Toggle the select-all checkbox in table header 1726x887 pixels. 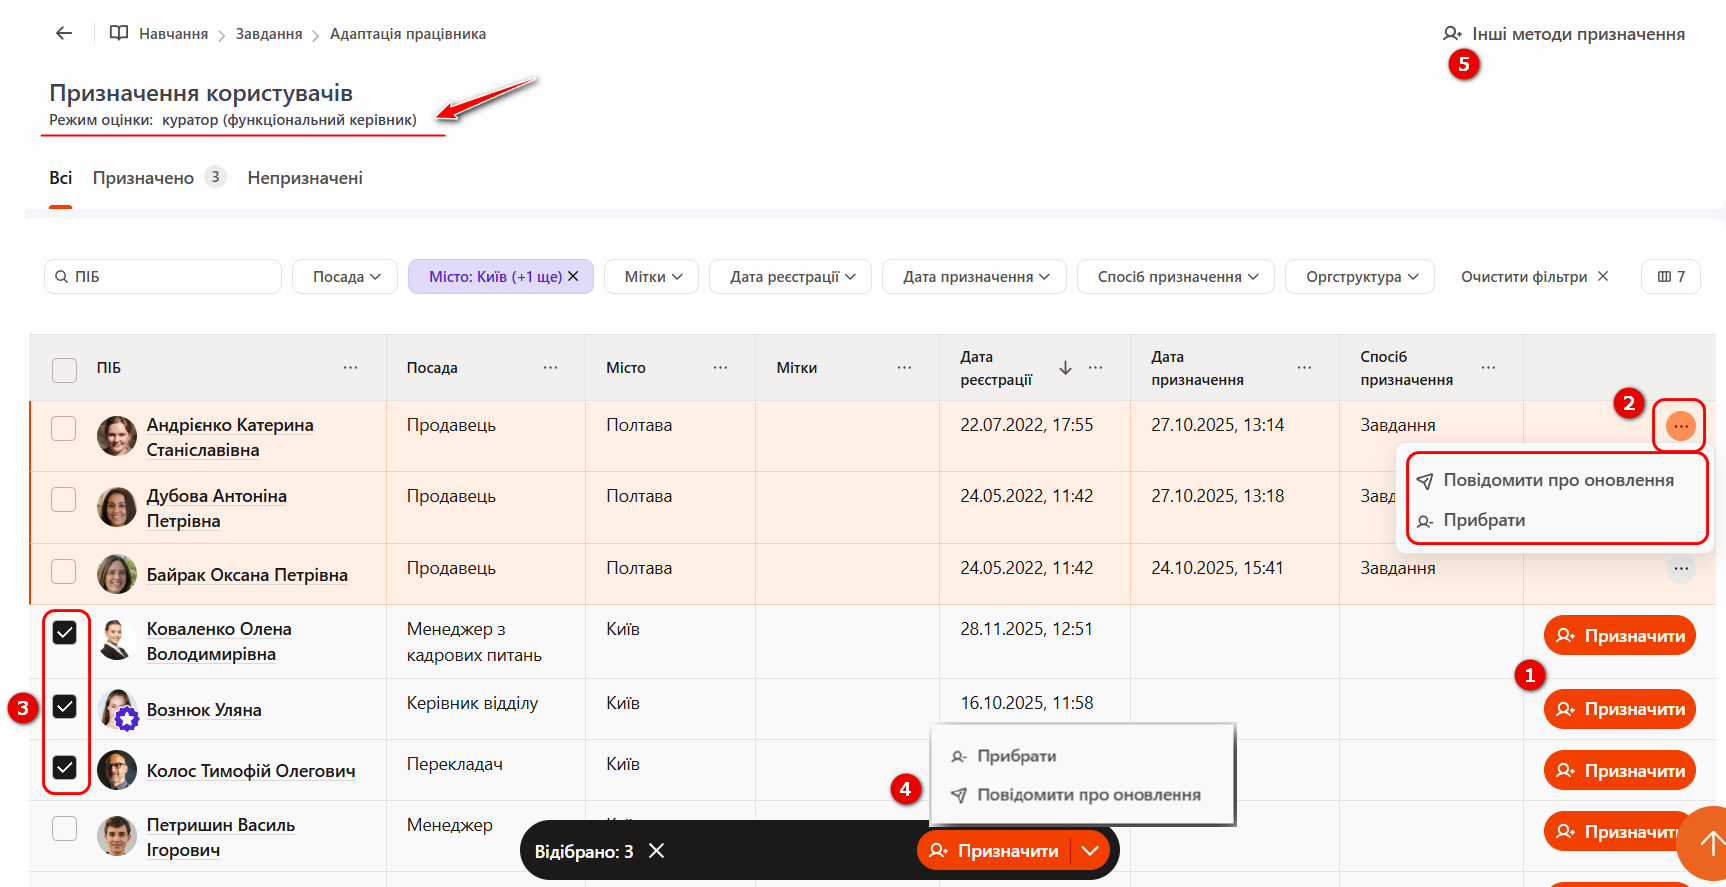coord(65,370)
